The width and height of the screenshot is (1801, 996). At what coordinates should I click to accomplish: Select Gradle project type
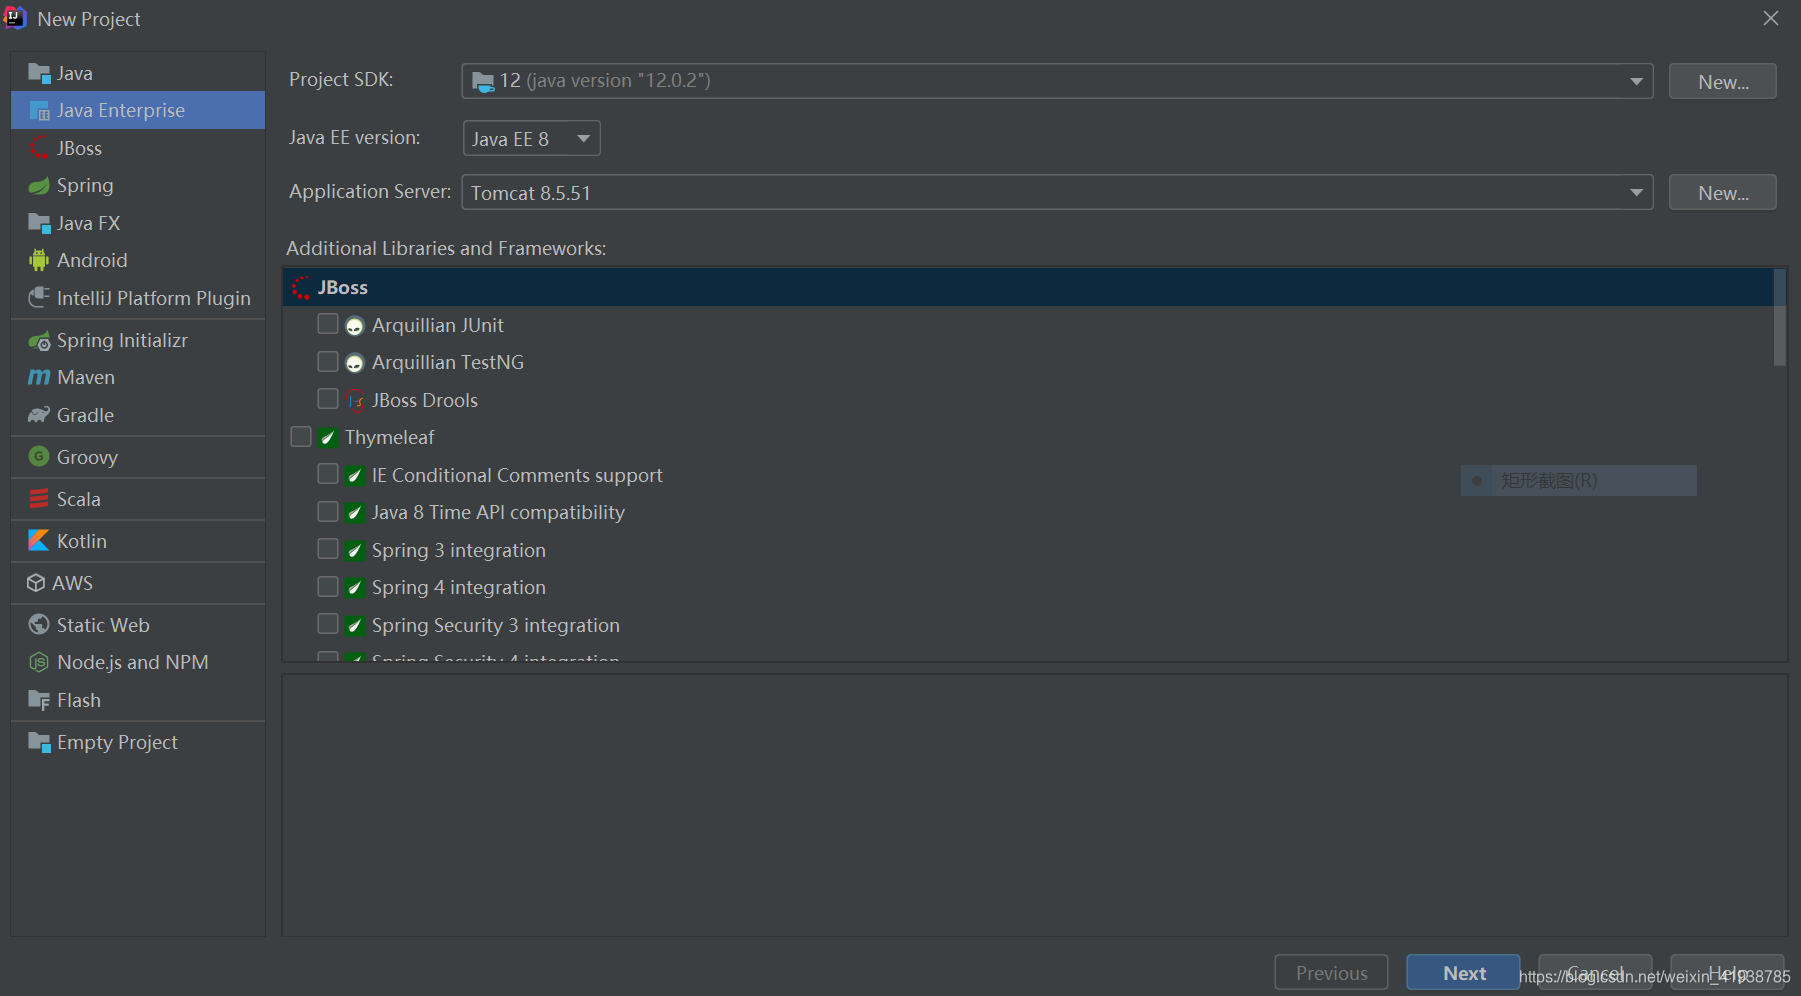[138, 415]
